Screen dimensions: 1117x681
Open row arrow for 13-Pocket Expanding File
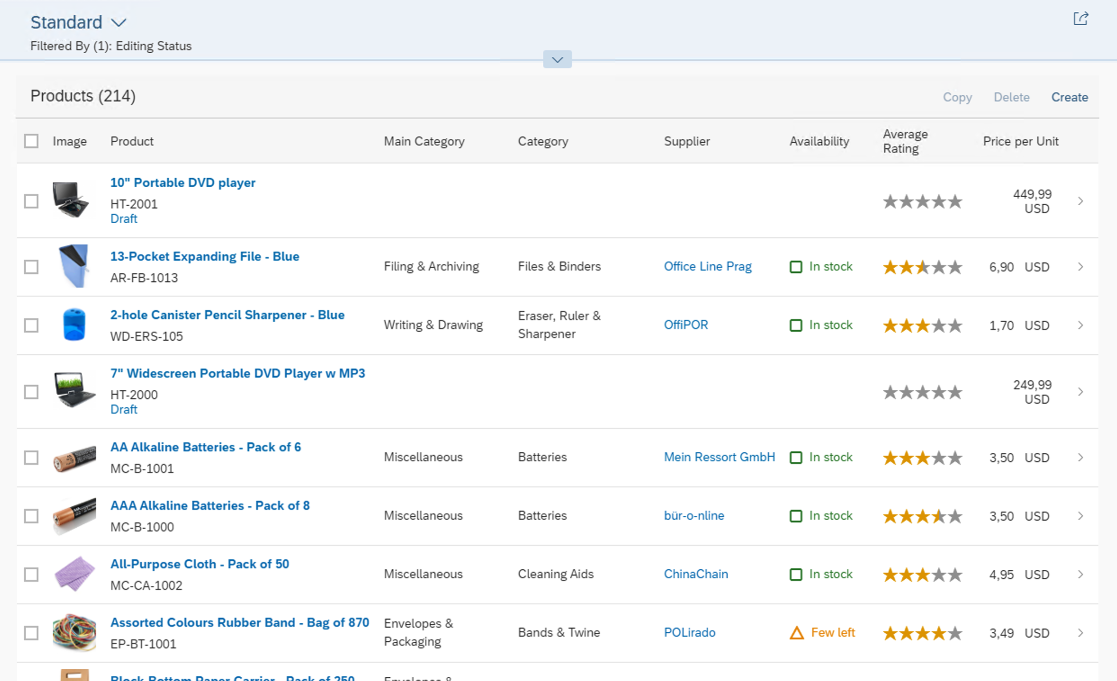tap(1081, 267)
